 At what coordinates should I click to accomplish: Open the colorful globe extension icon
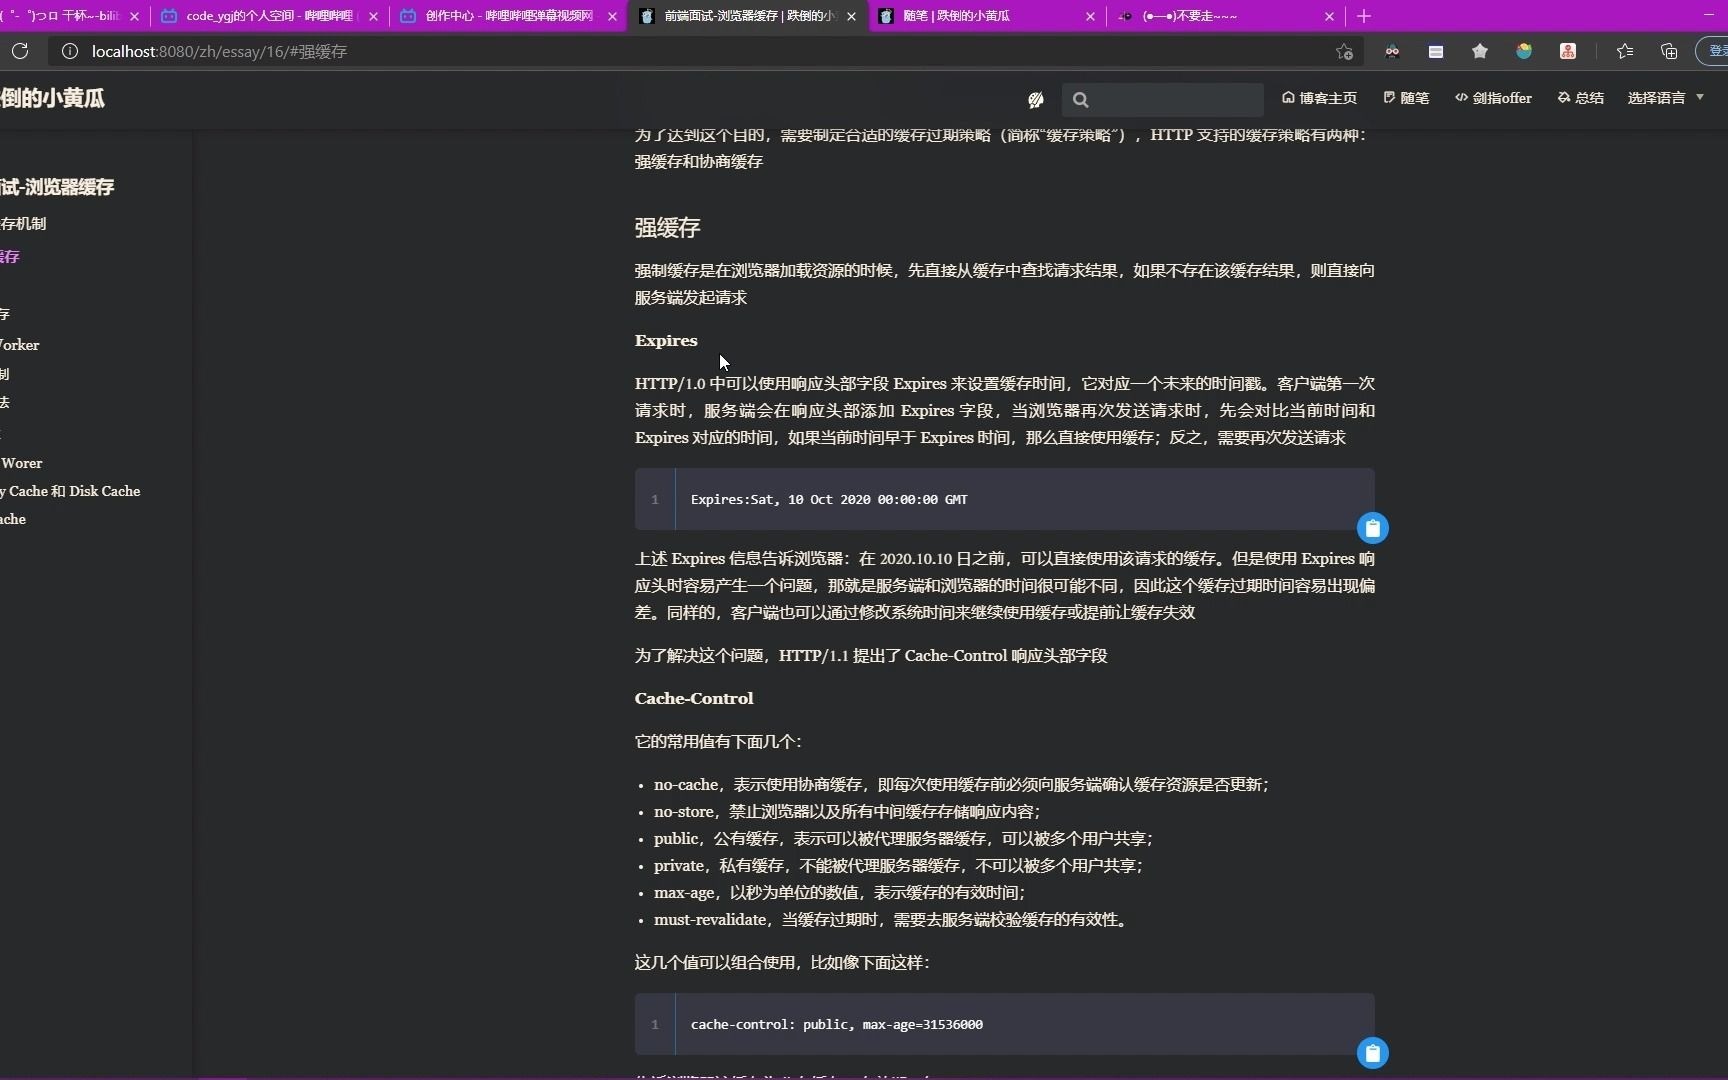(x=1524, y=51)
